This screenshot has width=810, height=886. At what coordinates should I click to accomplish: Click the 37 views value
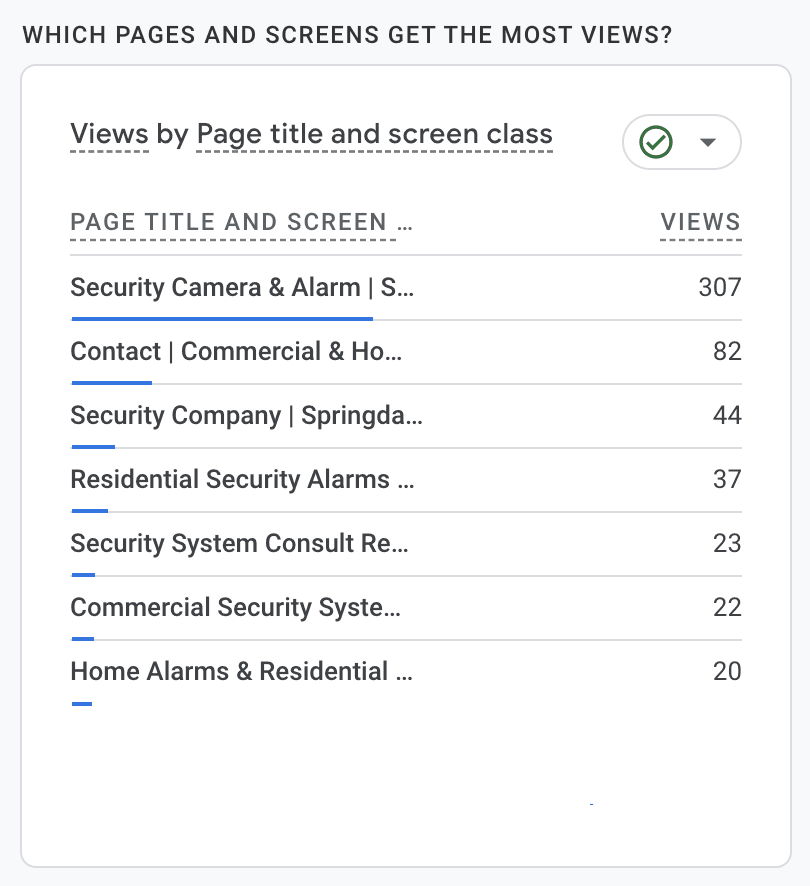727,480
